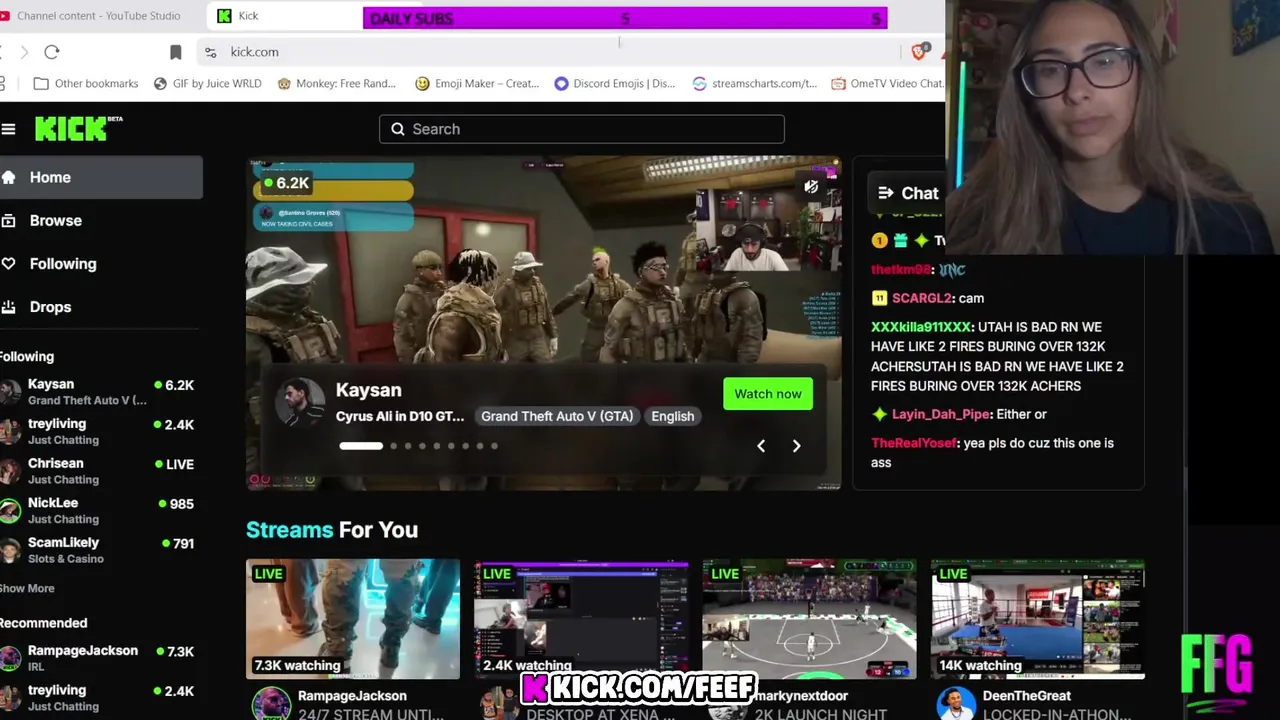
Task: Click the magnifier icon in the search box
Action: click(x=398, y=129)
